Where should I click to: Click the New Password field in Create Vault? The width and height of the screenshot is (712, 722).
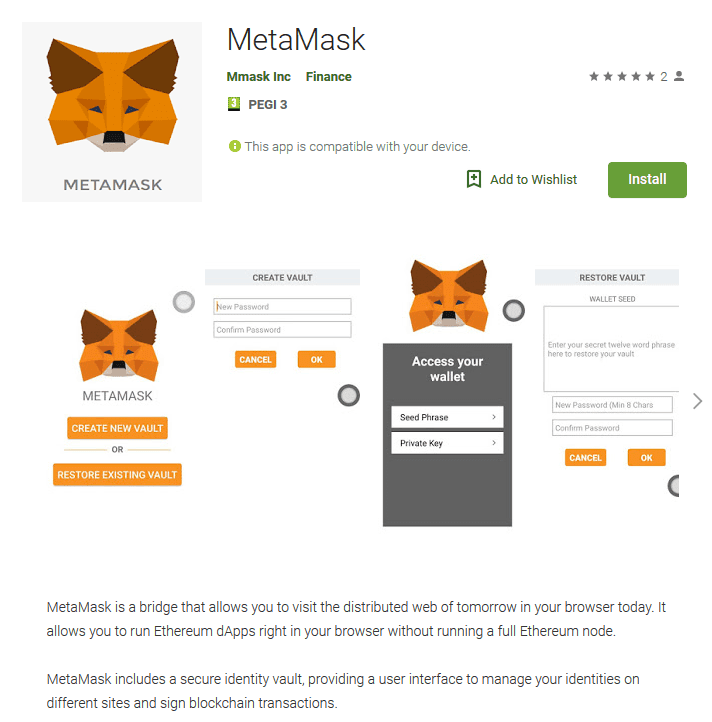(282, 307)
